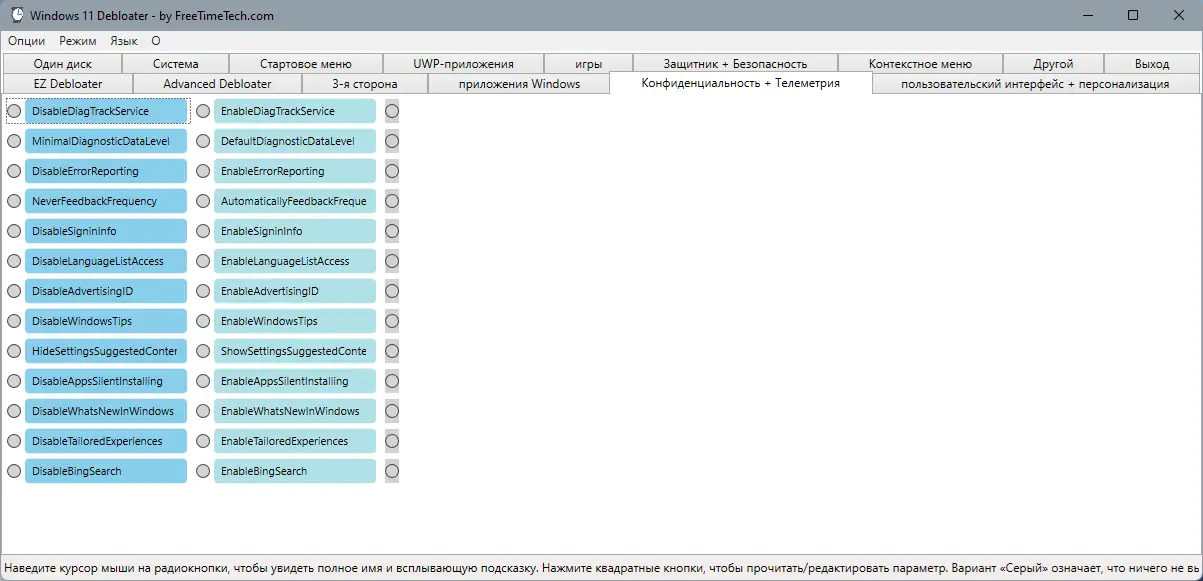
Task: Open the Режим menu
Action: 78,41
